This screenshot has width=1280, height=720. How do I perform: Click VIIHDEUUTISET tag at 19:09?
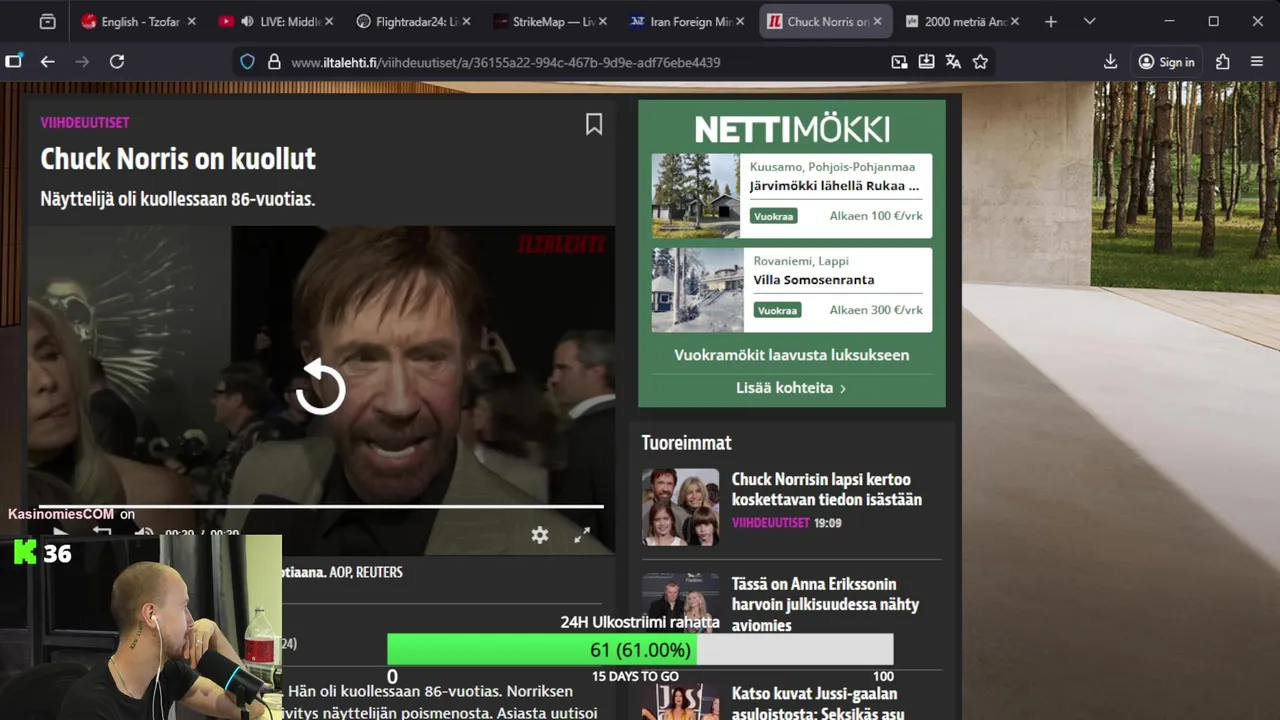pyautogui.click(x=770, y=523)
